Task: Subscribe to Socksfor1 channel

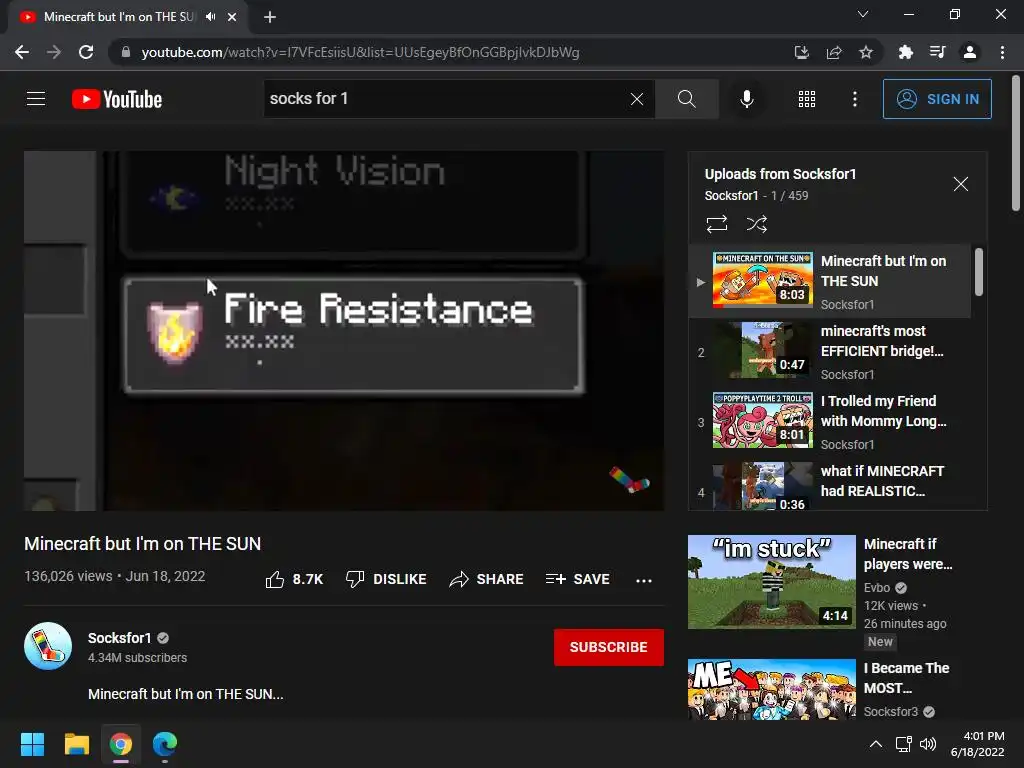Action: pyautogui.click(x=609, y=647)
